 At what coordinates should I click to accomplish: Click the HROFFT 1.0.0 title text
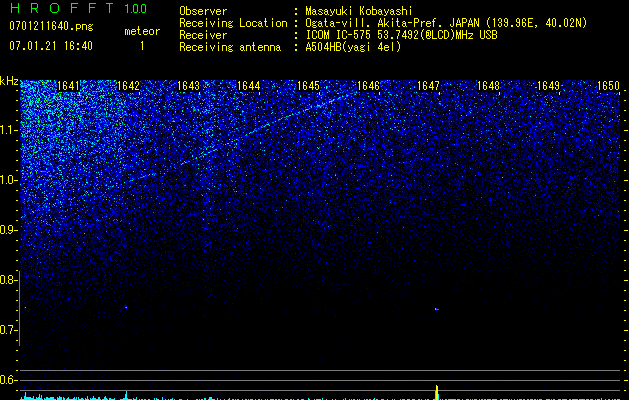pos(78,8)
